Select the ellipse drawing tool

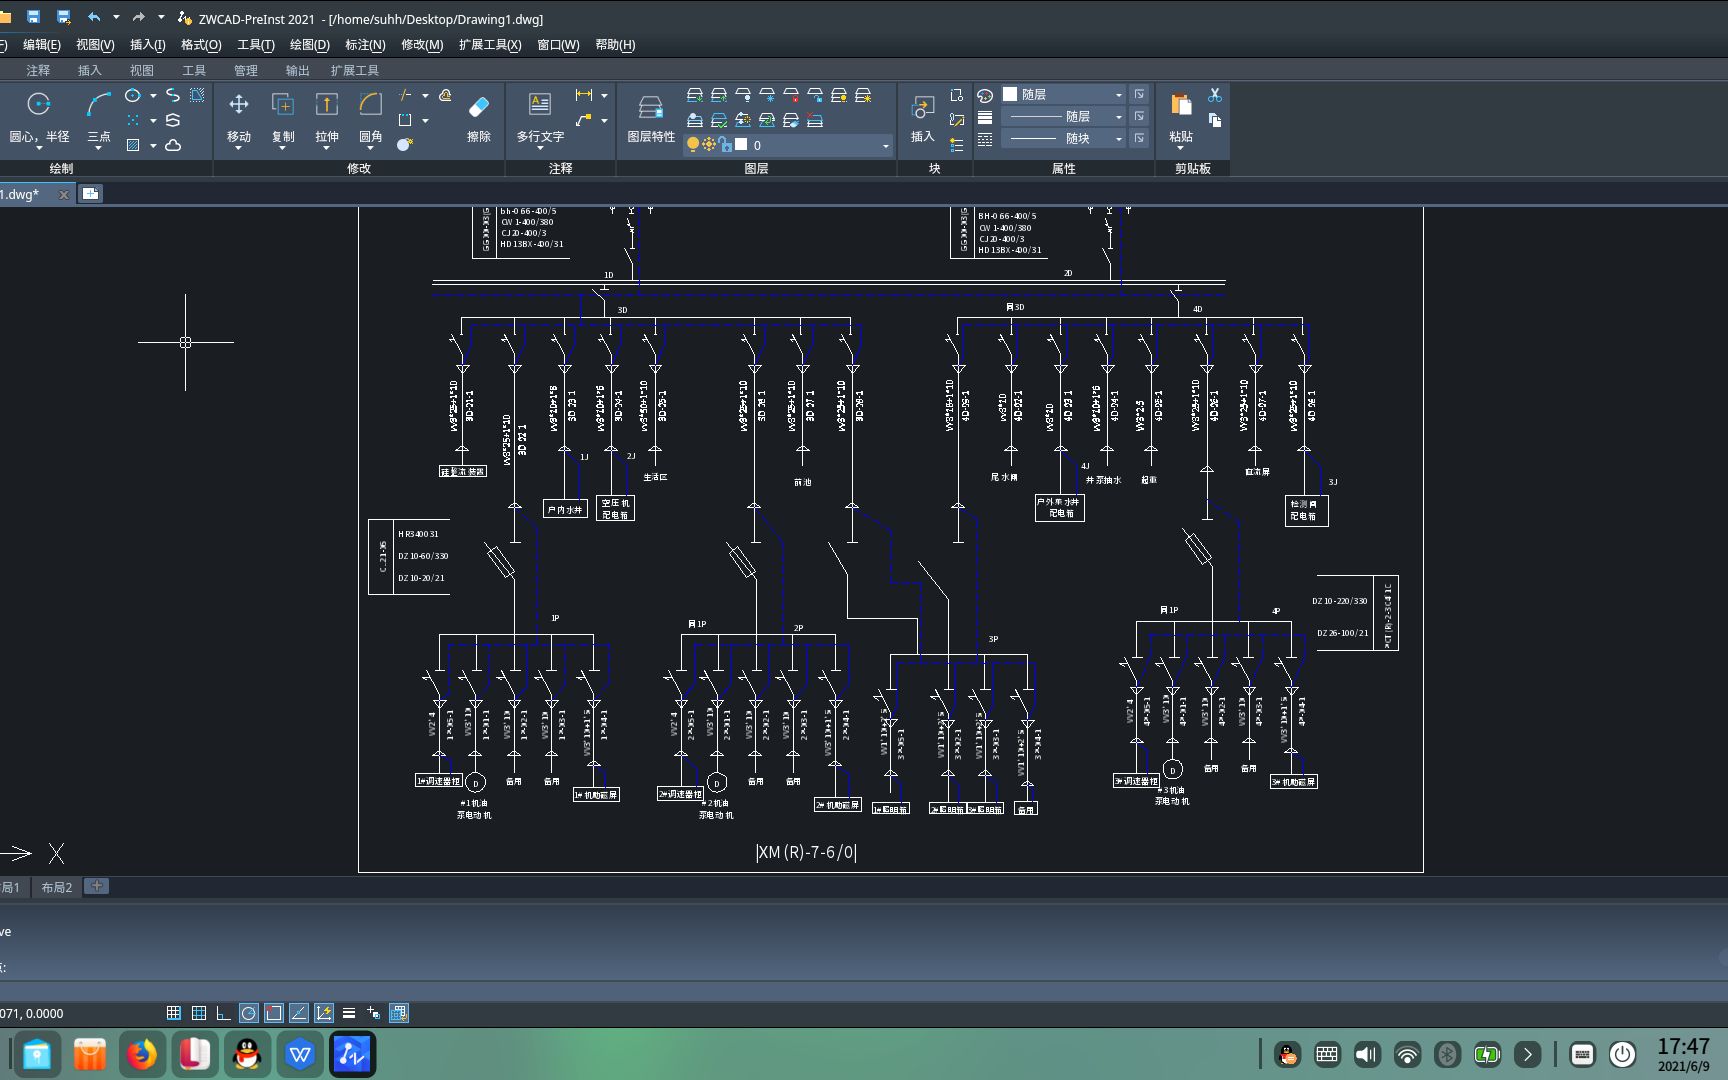(x=132, y=95)
